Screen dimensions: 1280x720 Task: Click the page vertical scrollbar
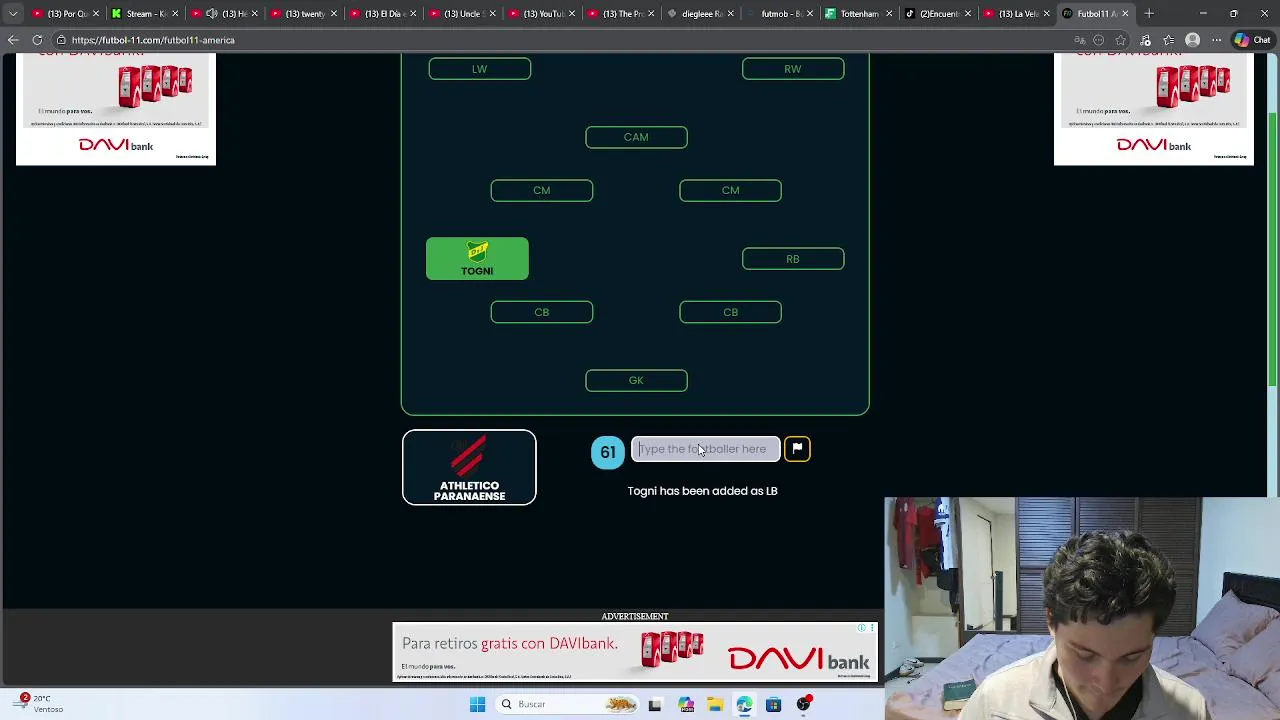tap(1273, 250)
